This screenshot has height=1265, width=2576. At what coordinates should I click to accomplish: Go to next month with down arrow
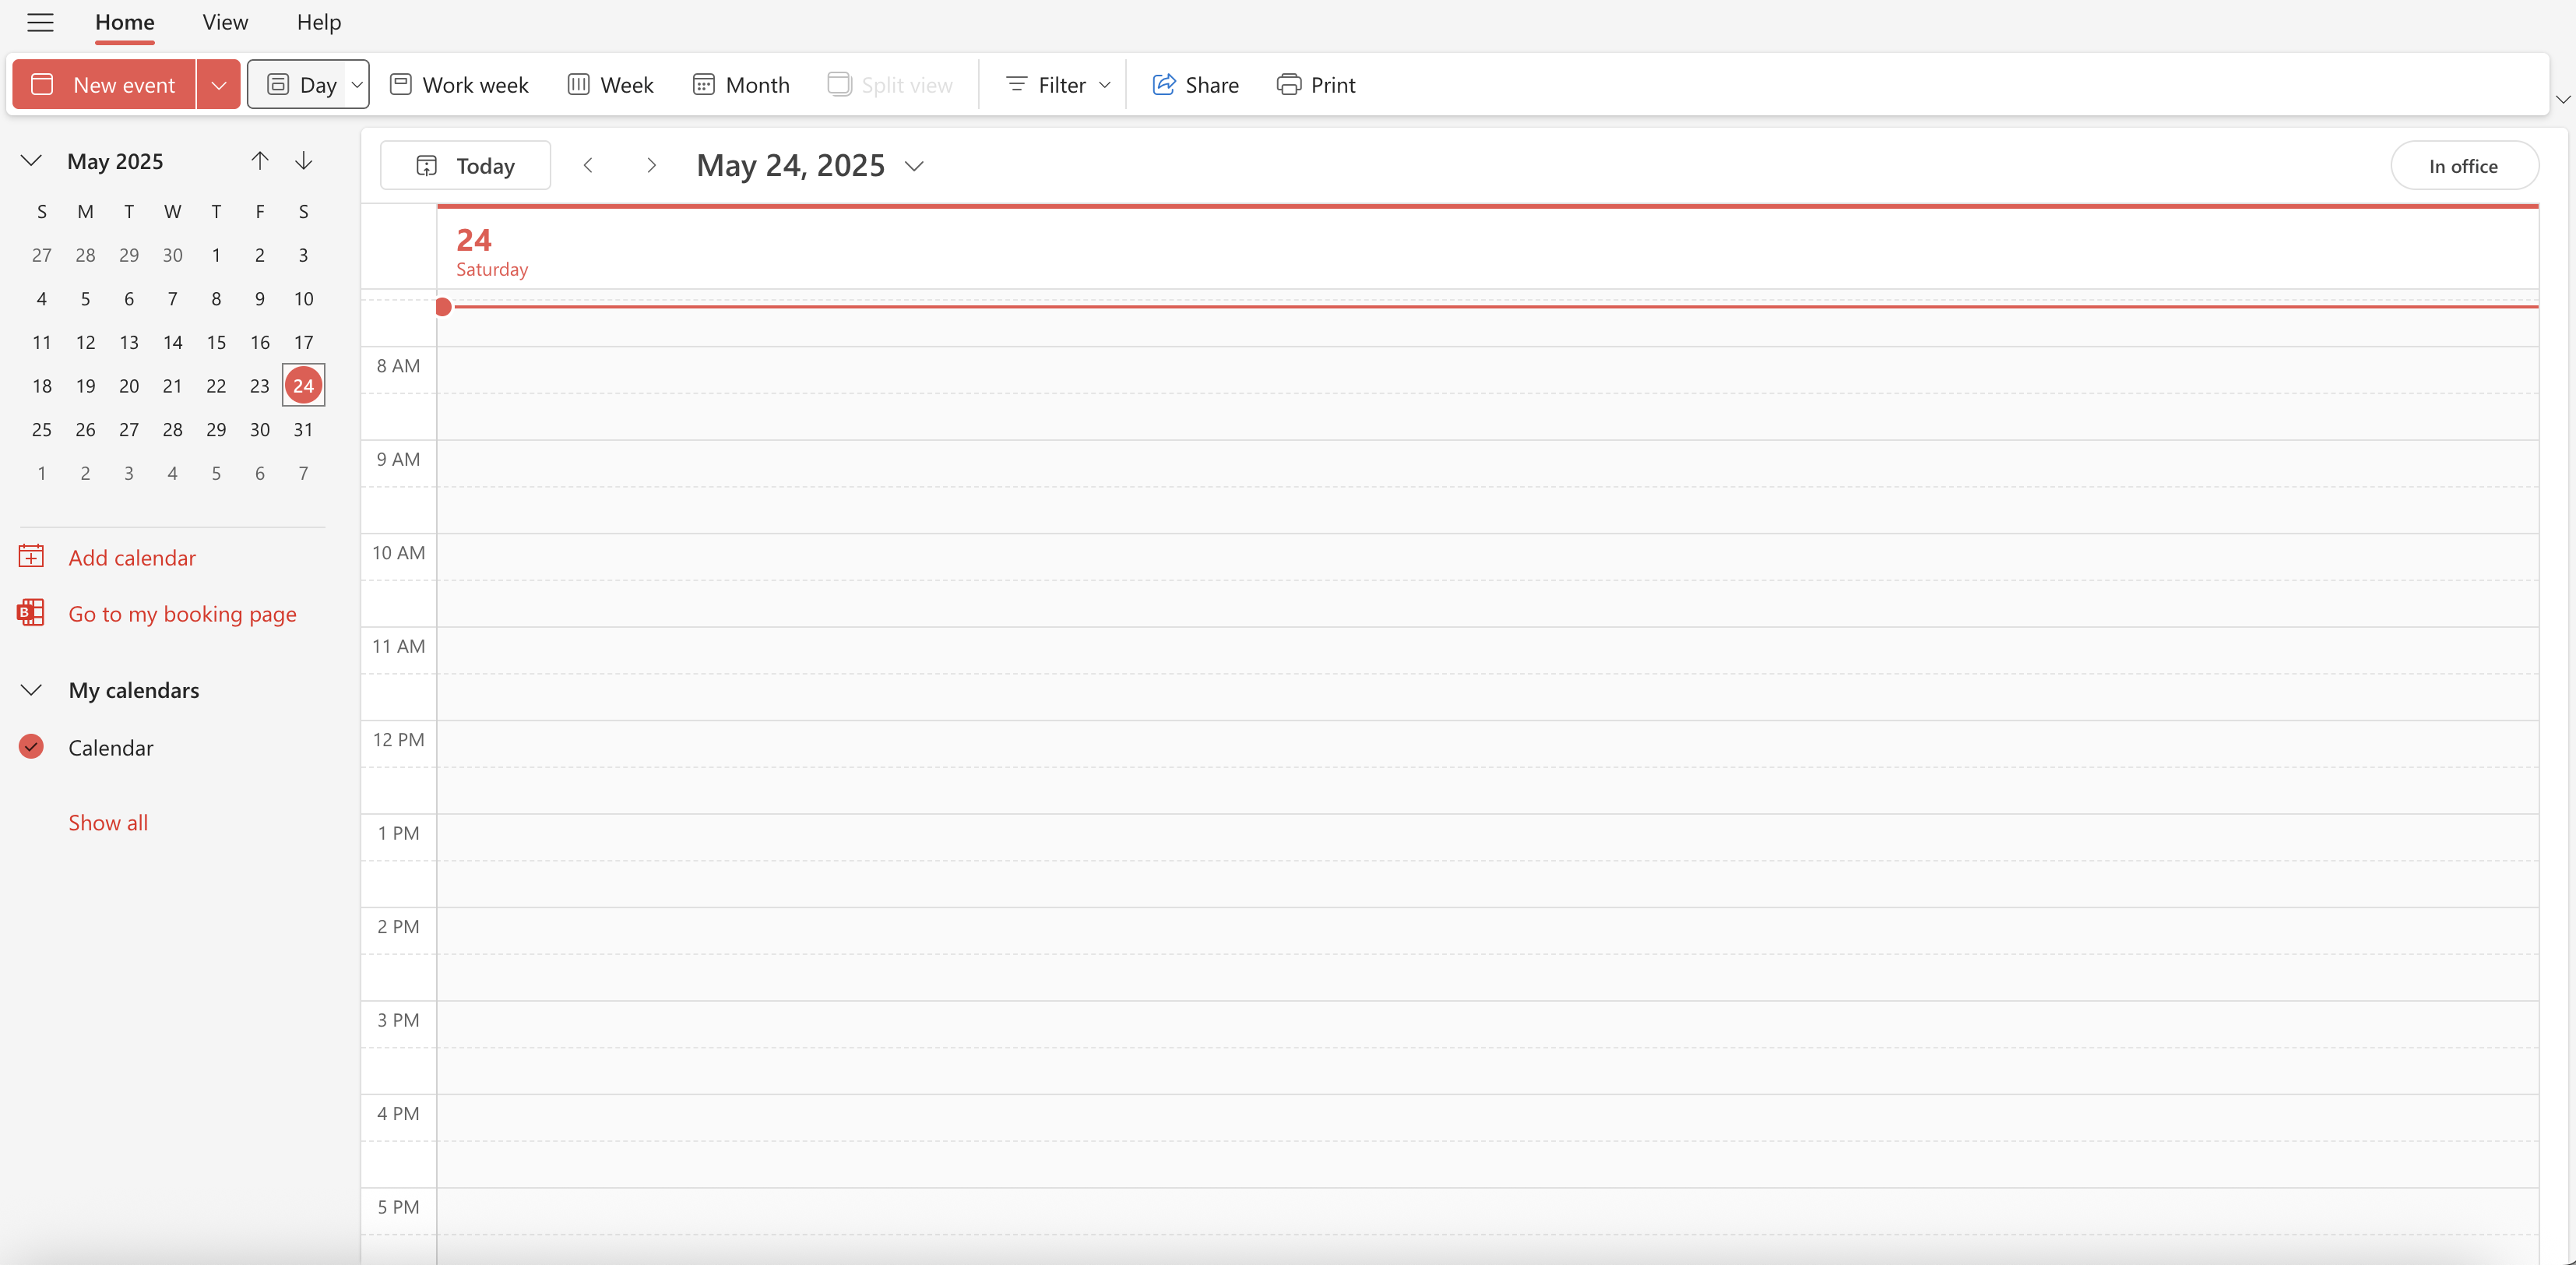tap(304, 161)
